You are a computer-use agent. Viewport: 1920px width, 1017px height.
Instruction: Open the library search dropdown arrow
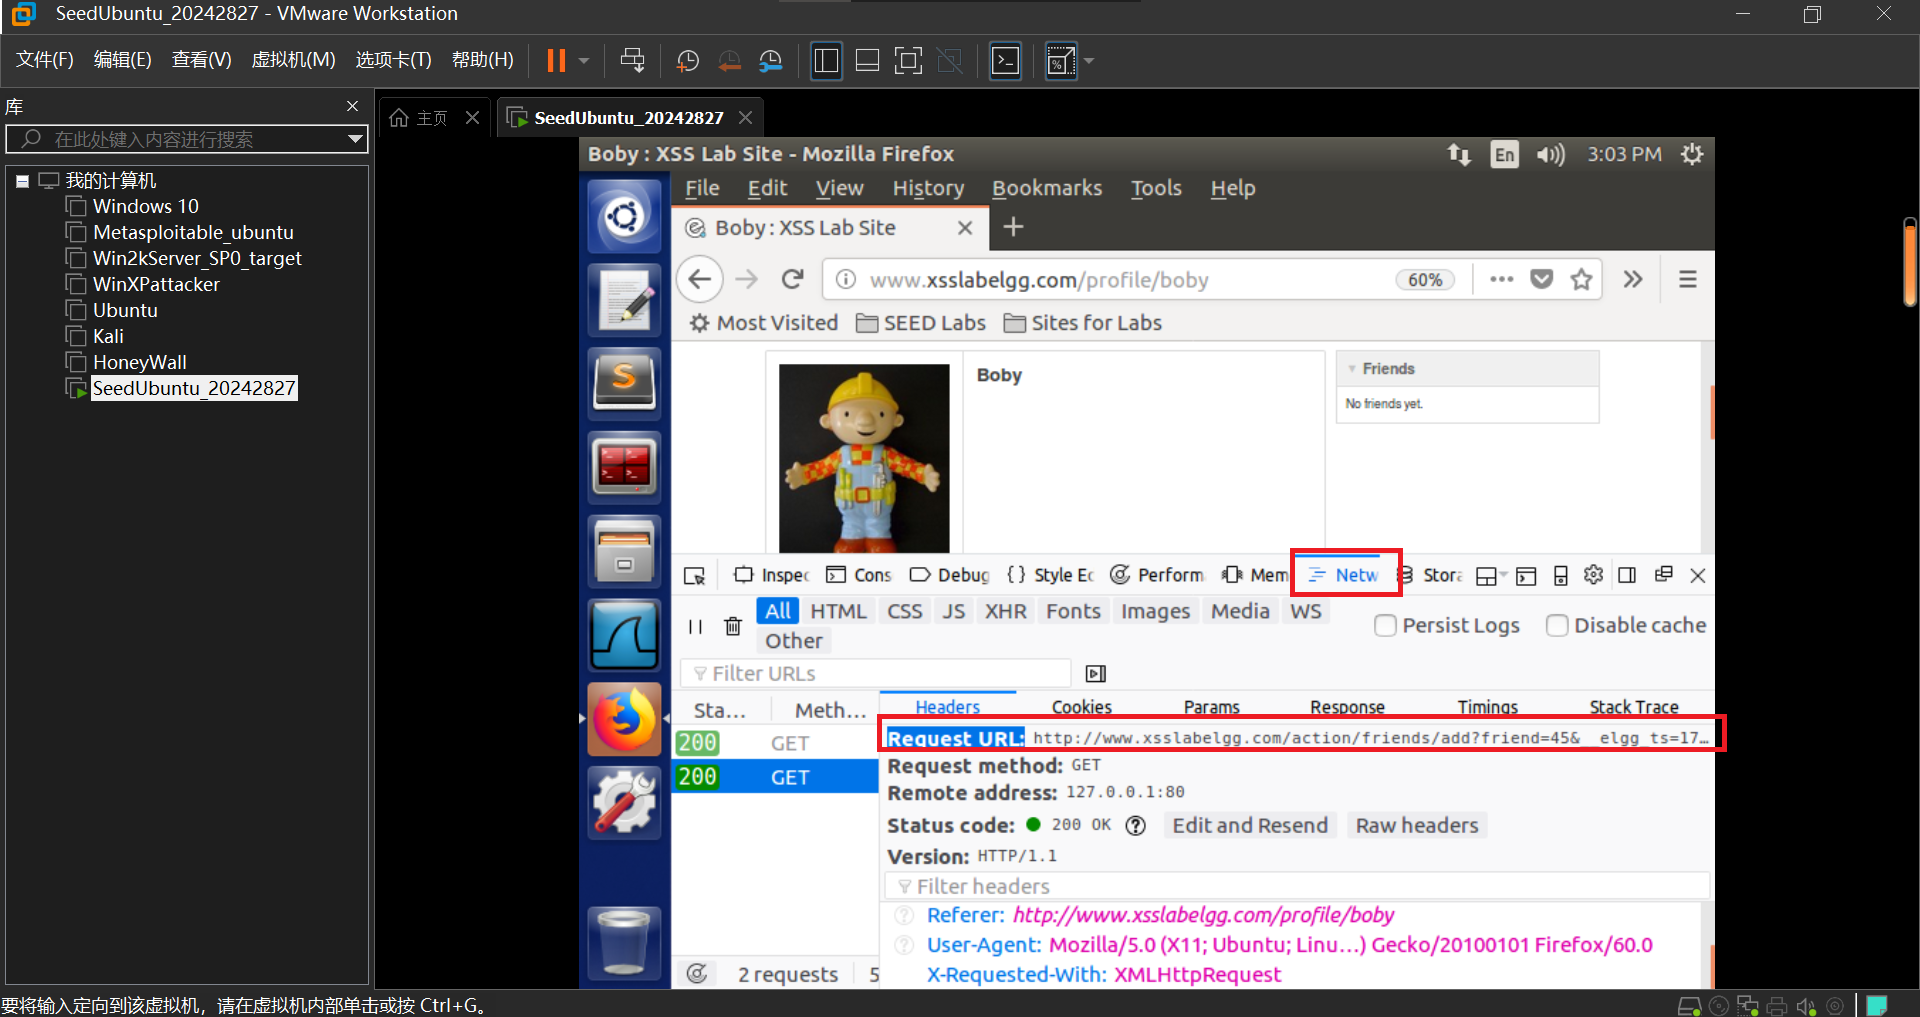pos(354,139)
